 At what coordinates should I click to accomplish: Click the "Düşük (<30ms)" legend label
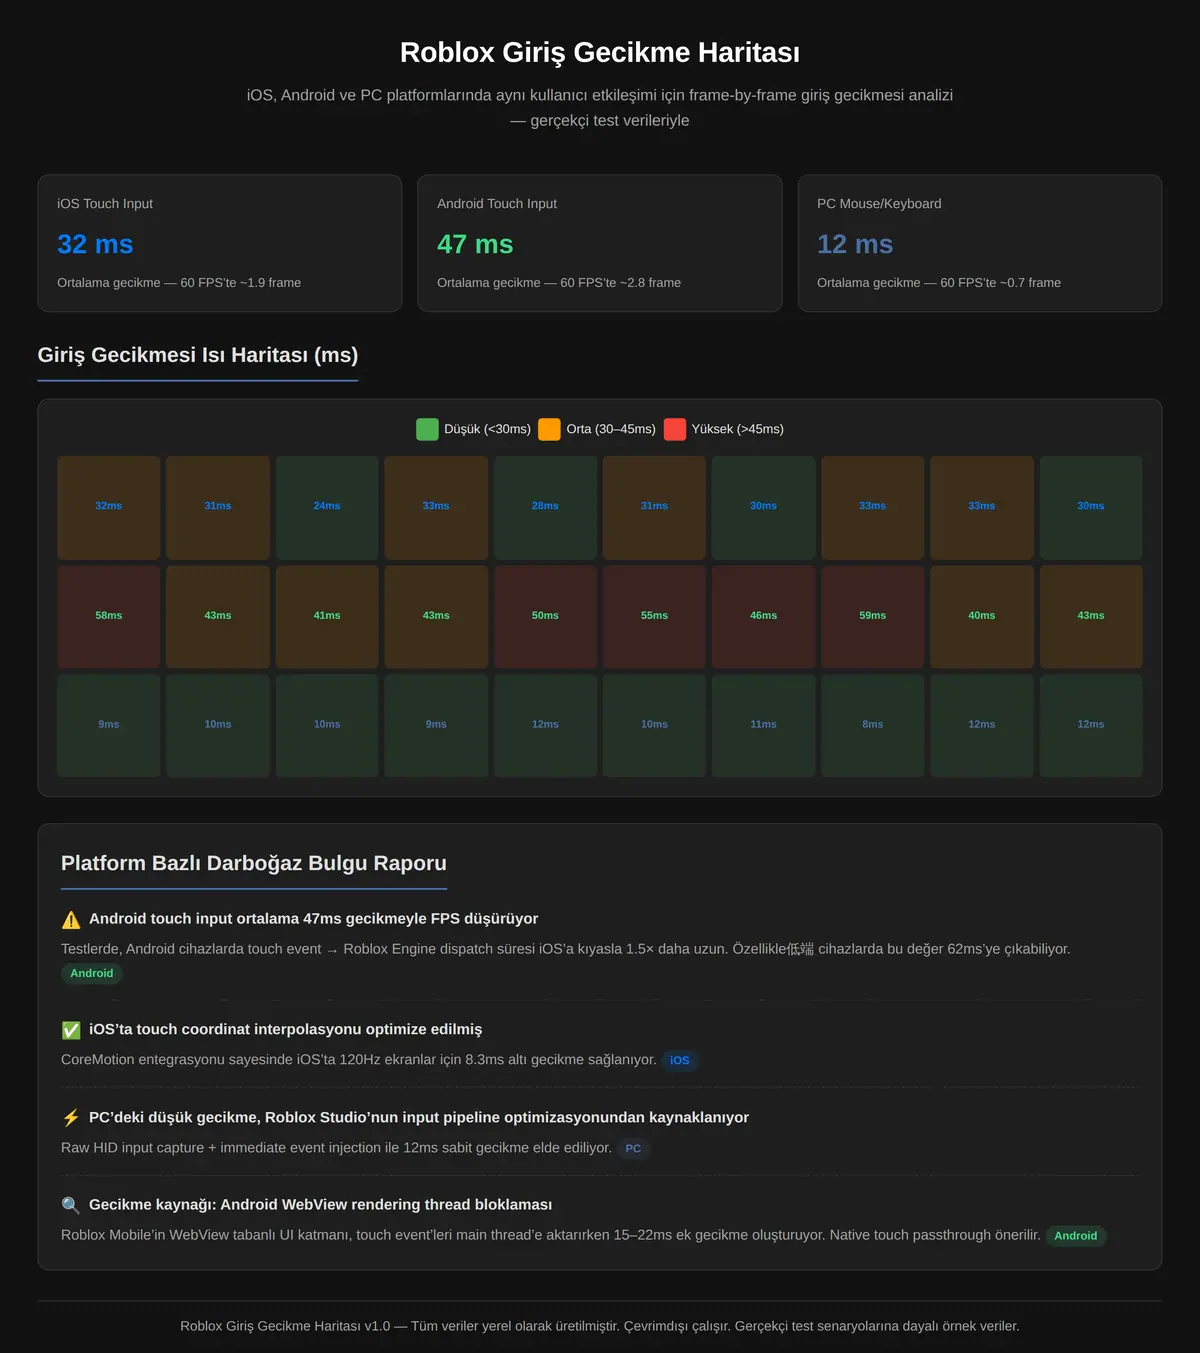pyautogui.click(x=487, y=429)
